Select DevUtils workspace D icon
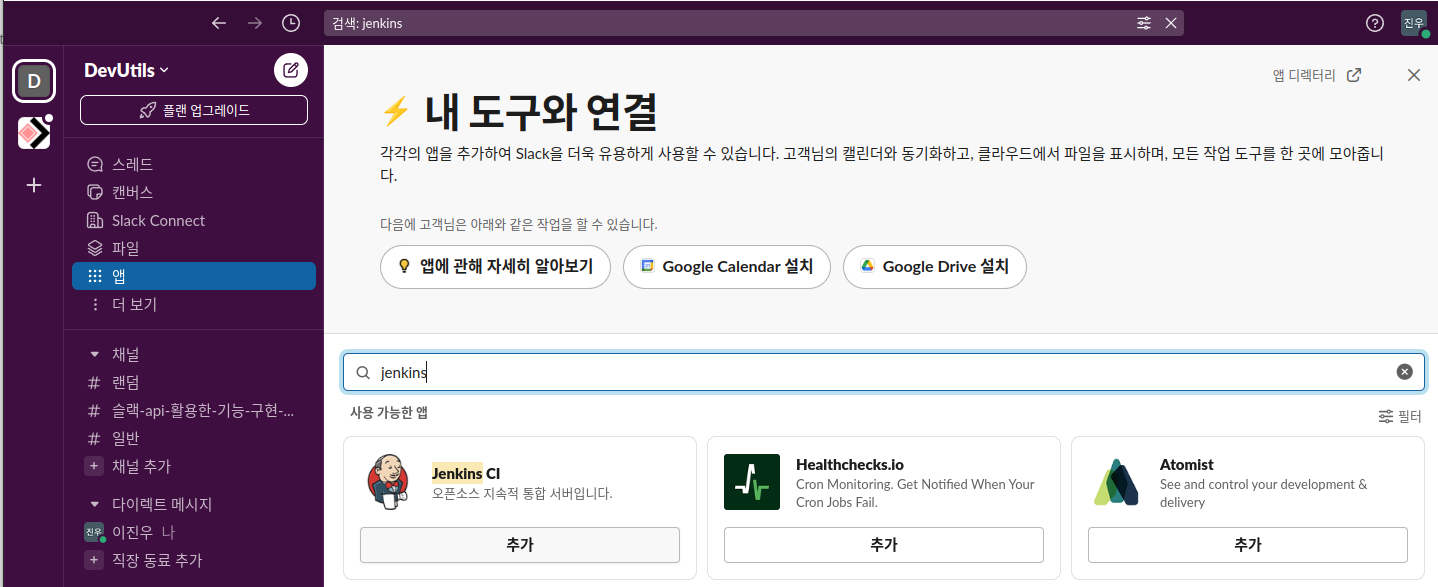The height and width of the screenshot is (587, 1438). pos(34,81)
